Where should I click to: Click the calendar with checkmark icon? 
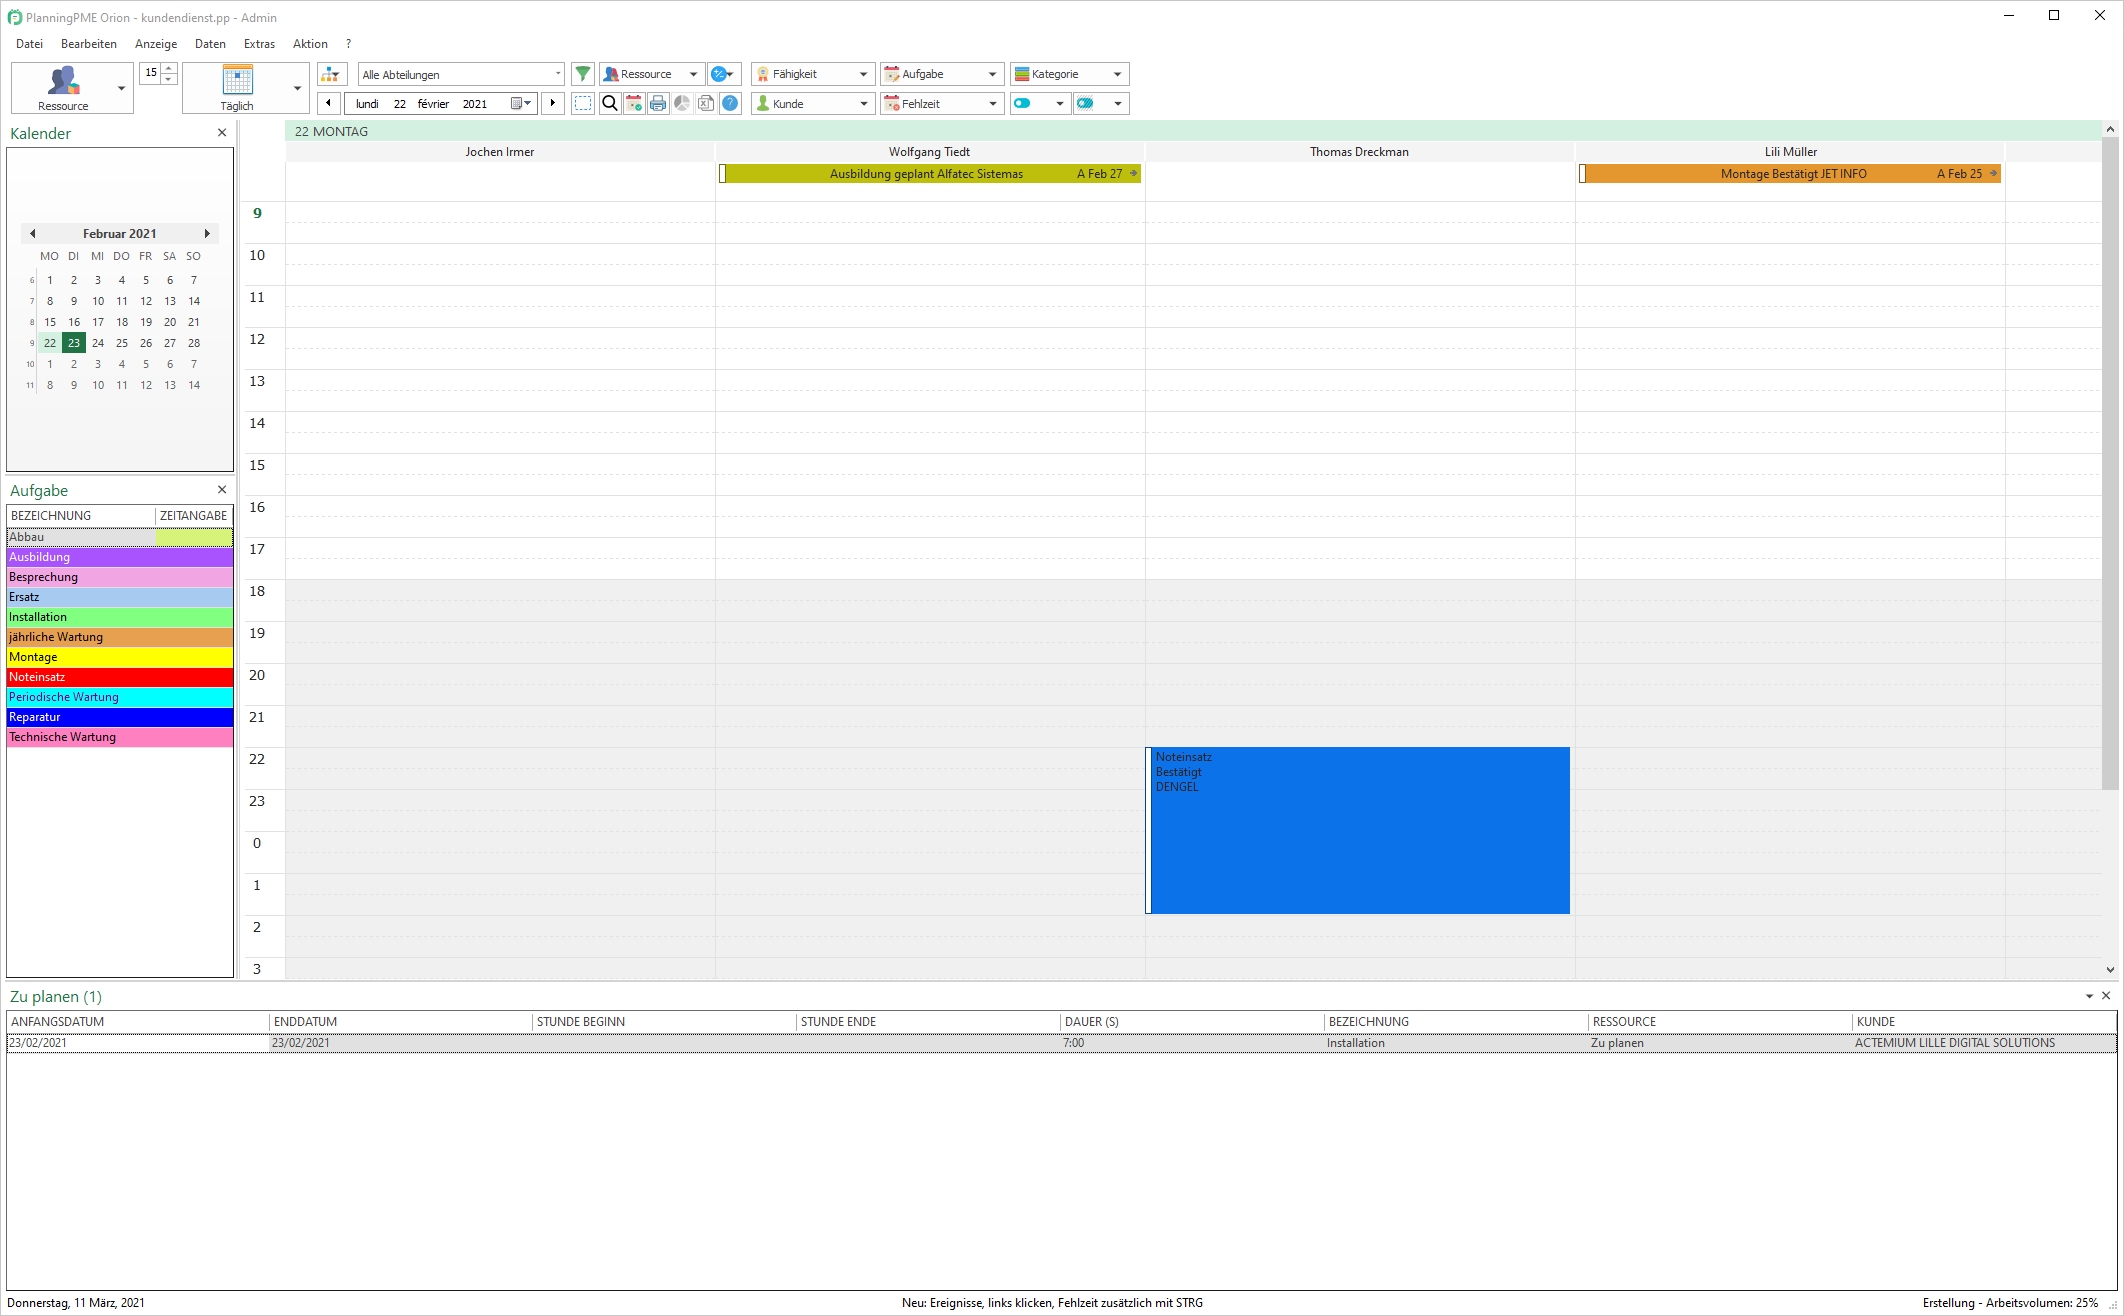tap(633, 103)
